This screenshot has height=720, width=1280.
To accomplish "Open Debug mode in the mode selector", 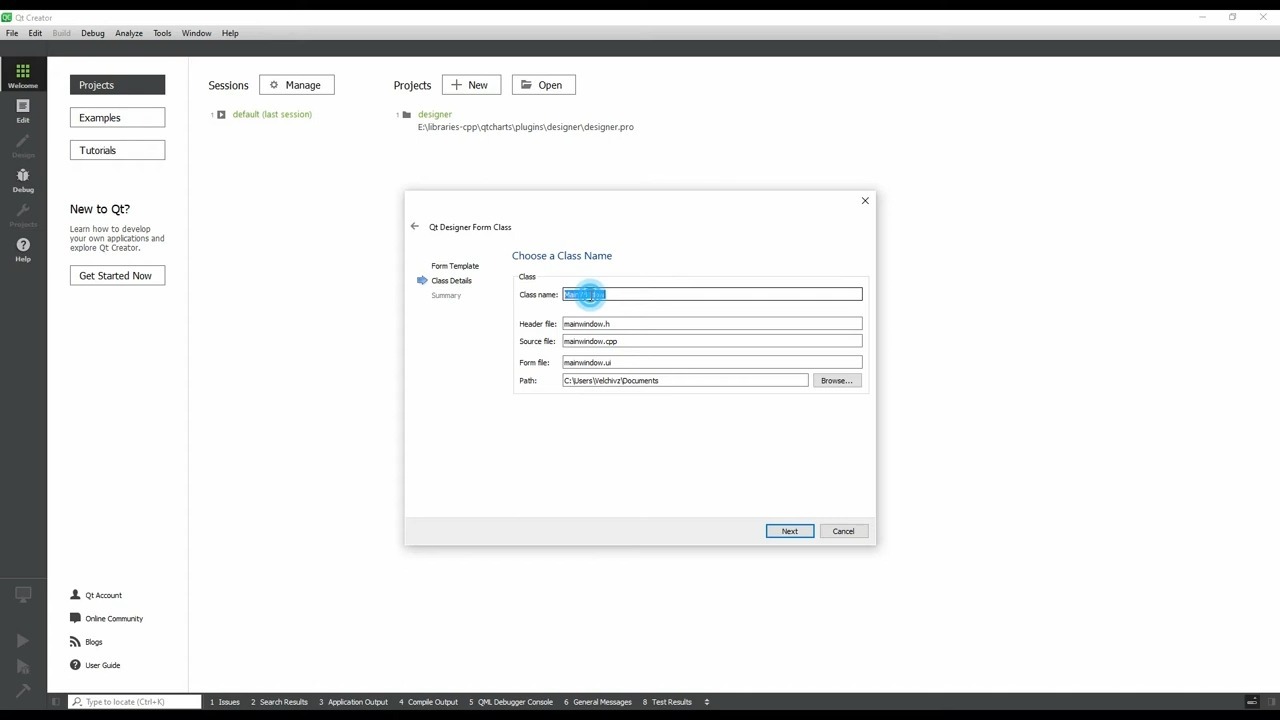I will tap(23, 180).
